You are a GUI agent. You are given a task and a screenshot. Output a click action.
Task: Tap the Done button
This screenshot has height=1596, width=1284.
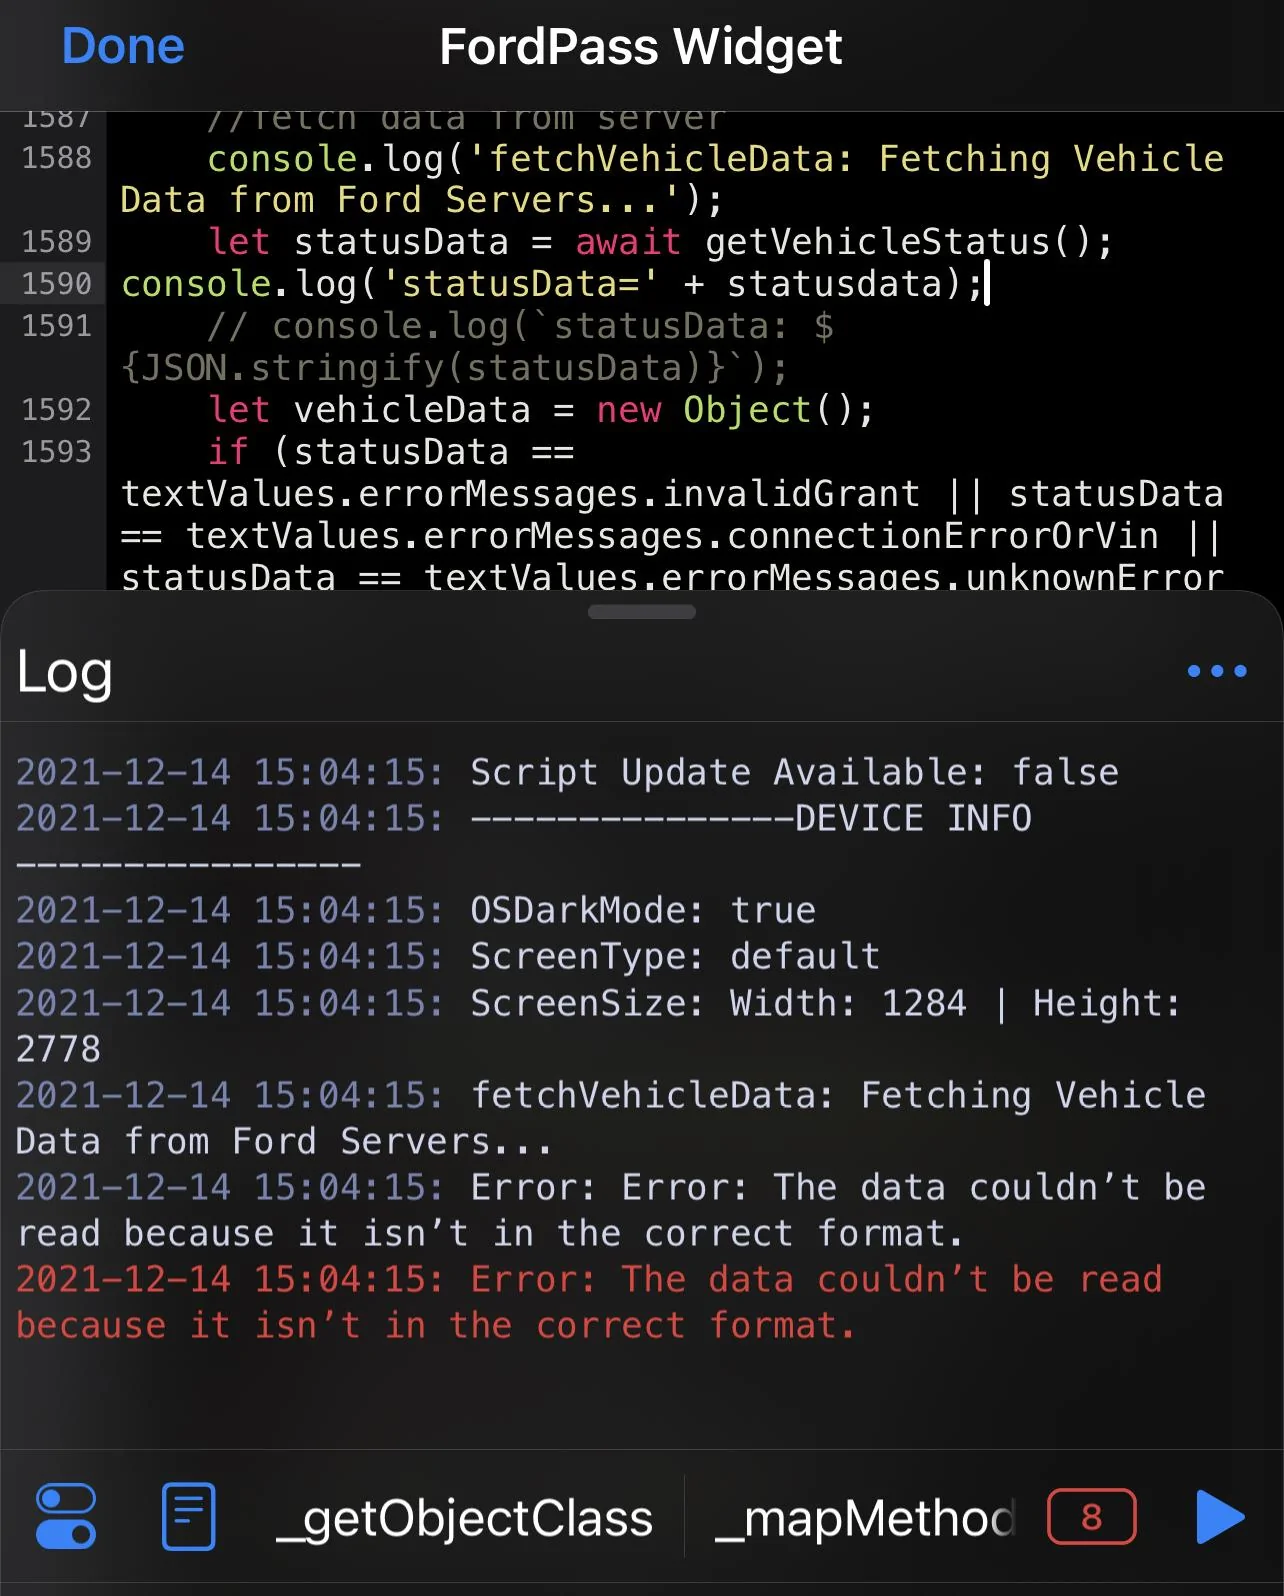pyautogui.click(x=123, y=47)
